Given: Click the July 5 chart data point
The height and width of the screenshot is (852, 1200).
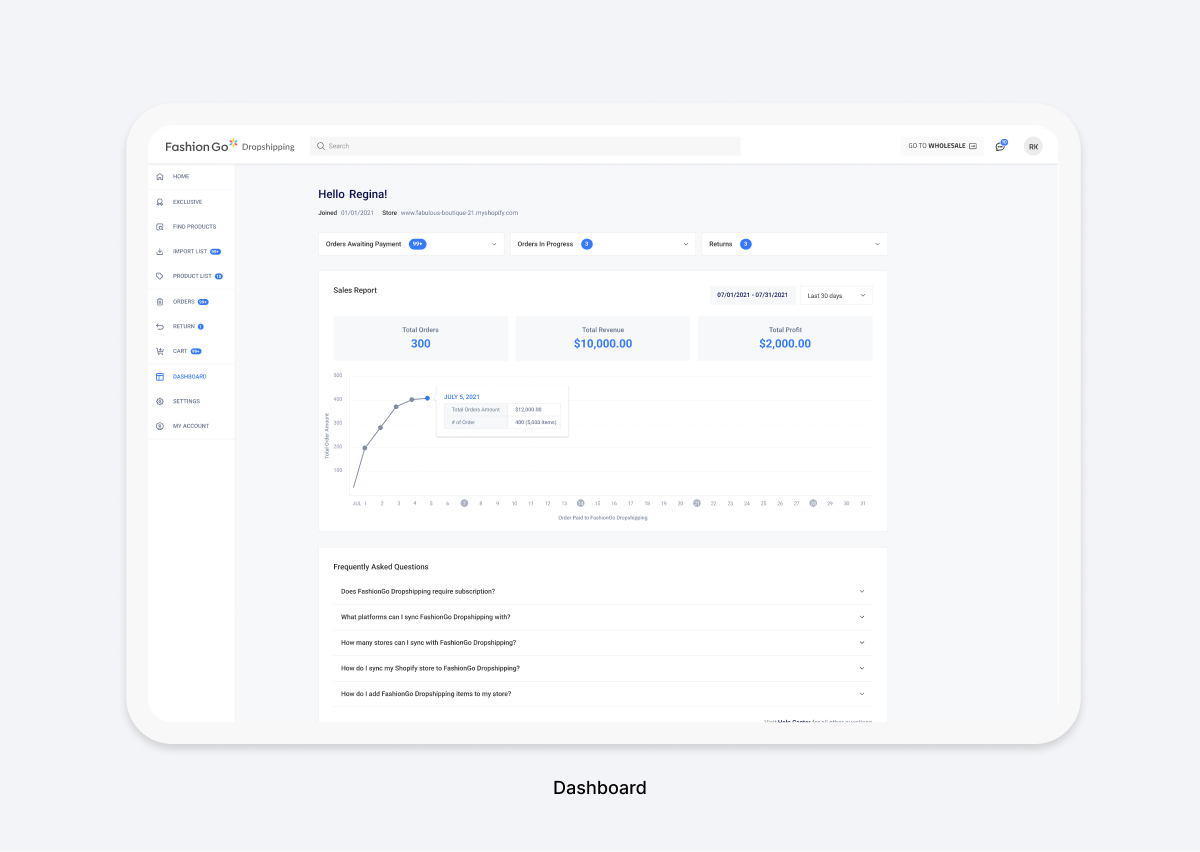Looking at the screenshot, I should click(x=428, y=398).
